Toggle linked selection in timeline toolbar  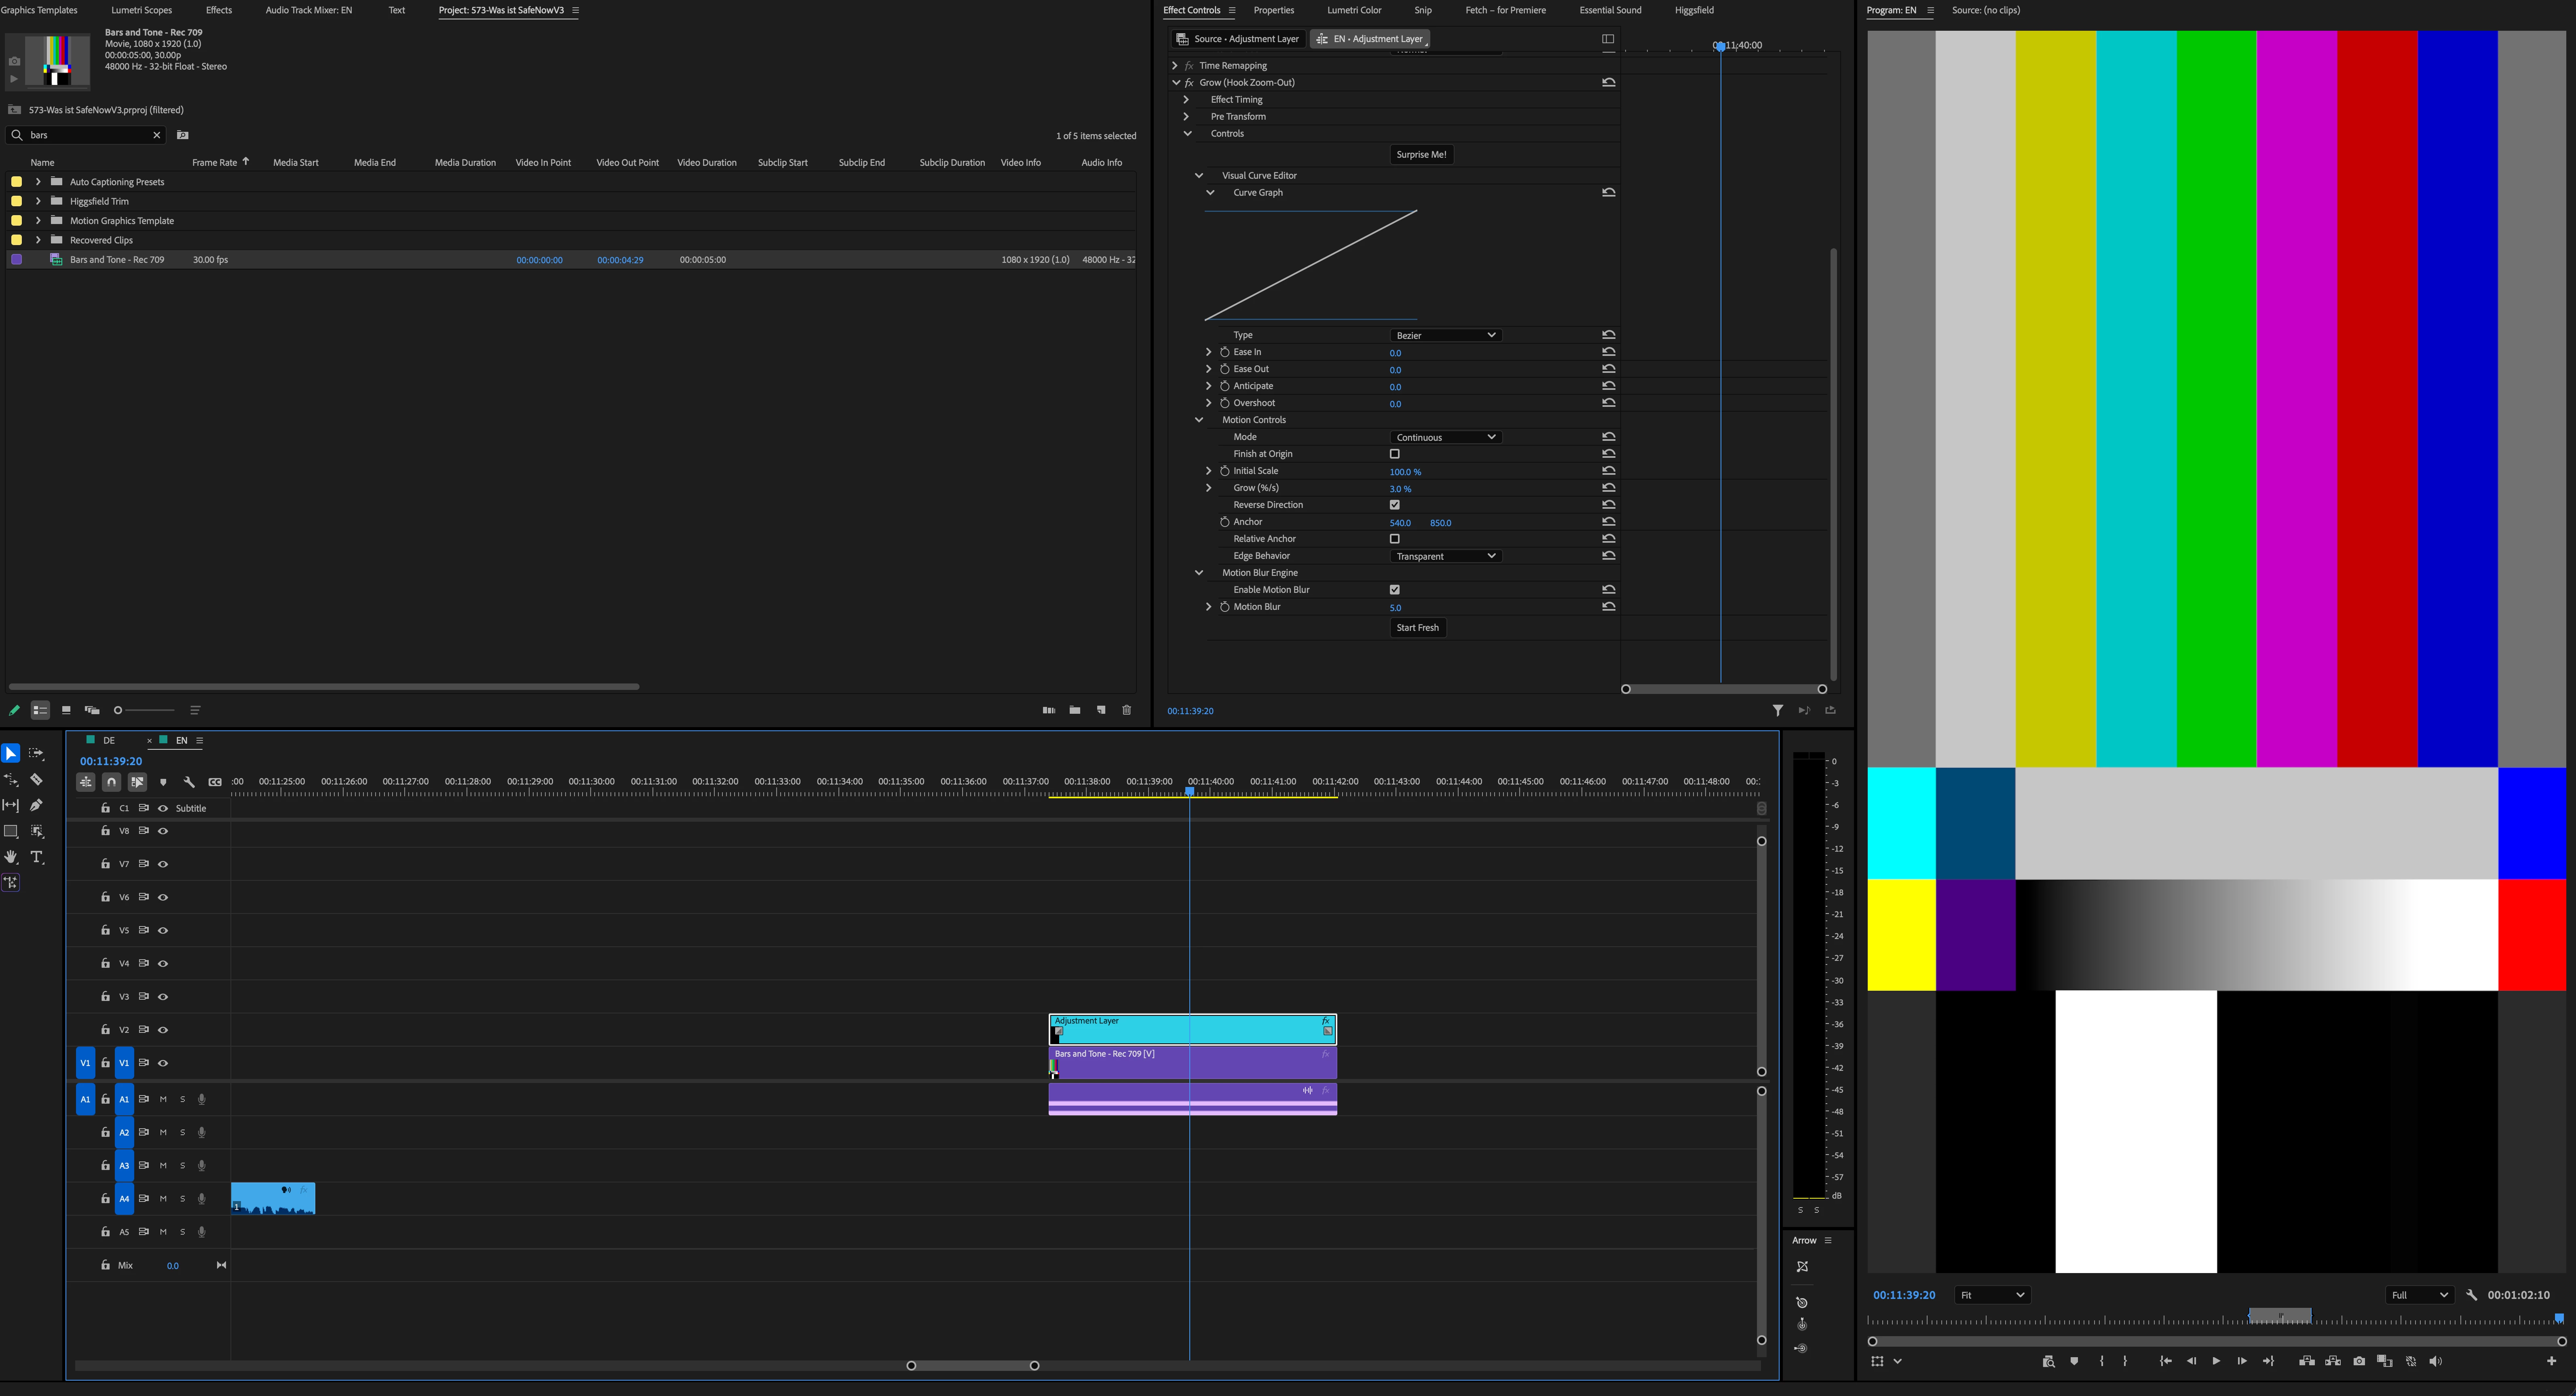[x=137, y=782]
